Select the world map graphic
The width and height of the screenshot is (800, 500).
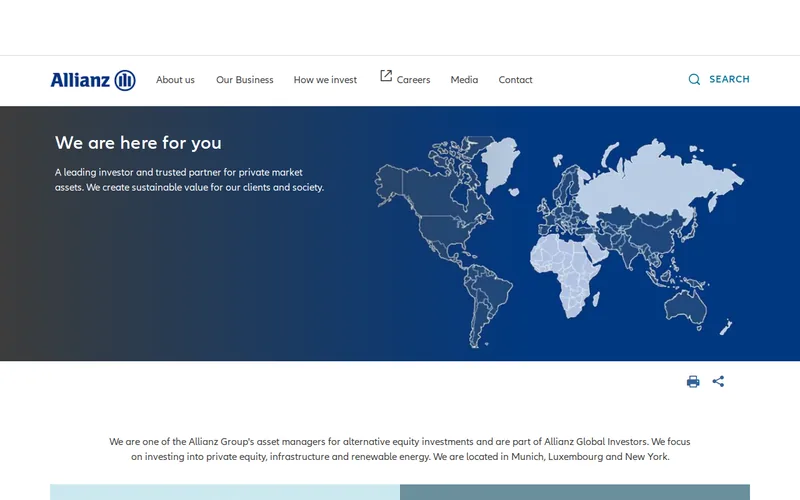559,242
